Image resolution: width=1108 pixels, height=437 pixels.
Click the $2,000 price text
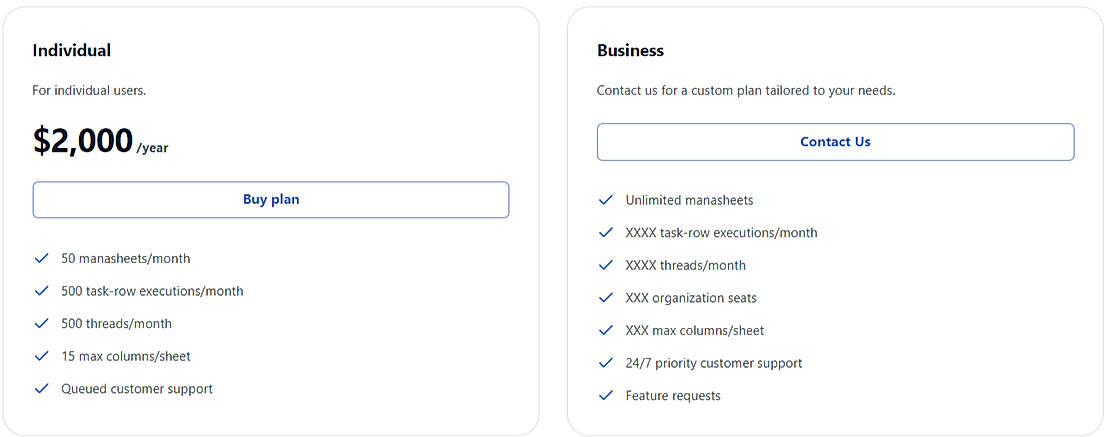click(x=83, y=141)
